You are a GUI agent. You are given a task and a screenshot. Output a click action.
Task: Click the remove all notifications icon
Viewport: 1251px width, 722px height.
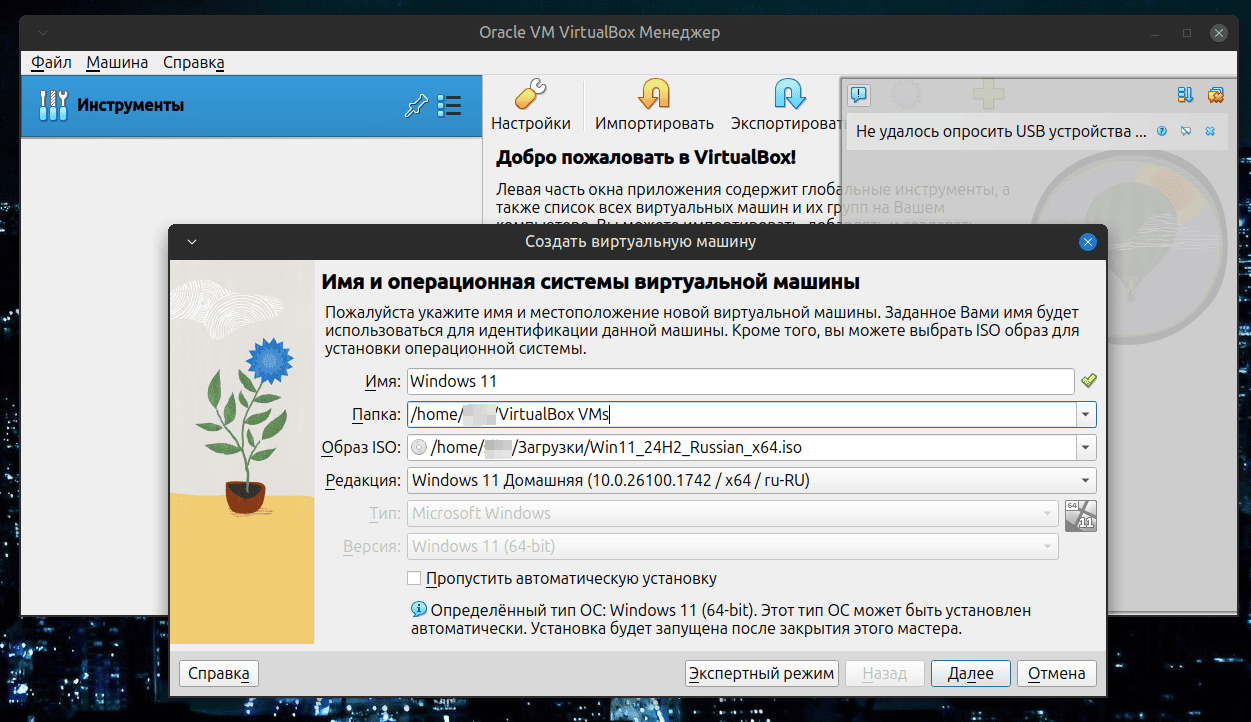click(x=1215, y=95)
